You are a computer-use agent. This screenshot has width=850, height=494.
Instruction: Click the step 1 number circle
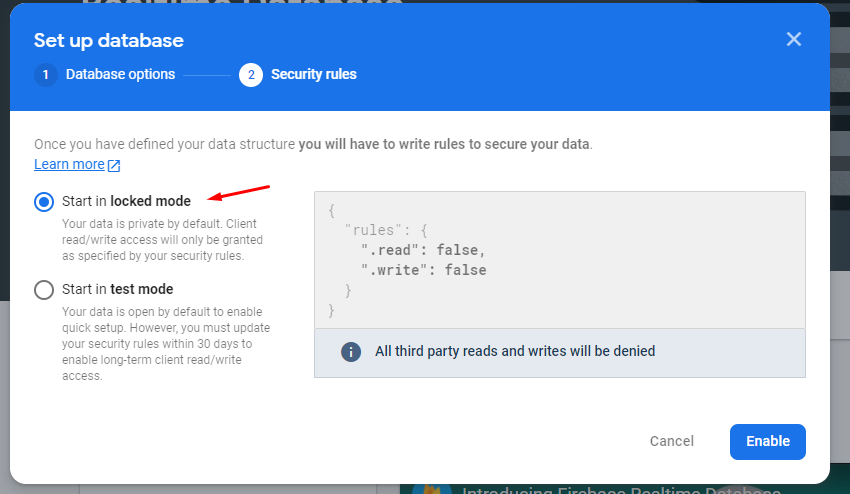click(x=45, y=75)
